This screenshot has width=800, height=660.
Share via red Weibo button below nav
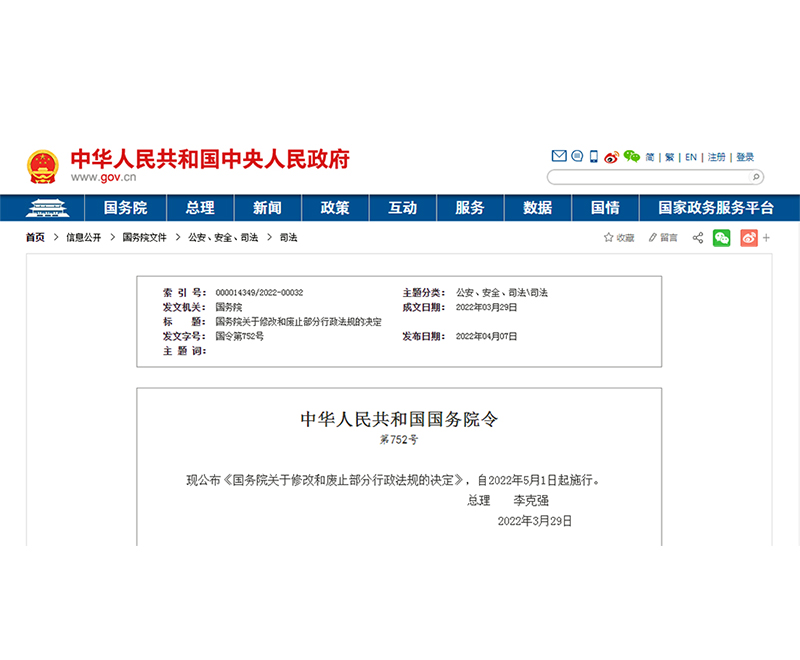point(748,238)
